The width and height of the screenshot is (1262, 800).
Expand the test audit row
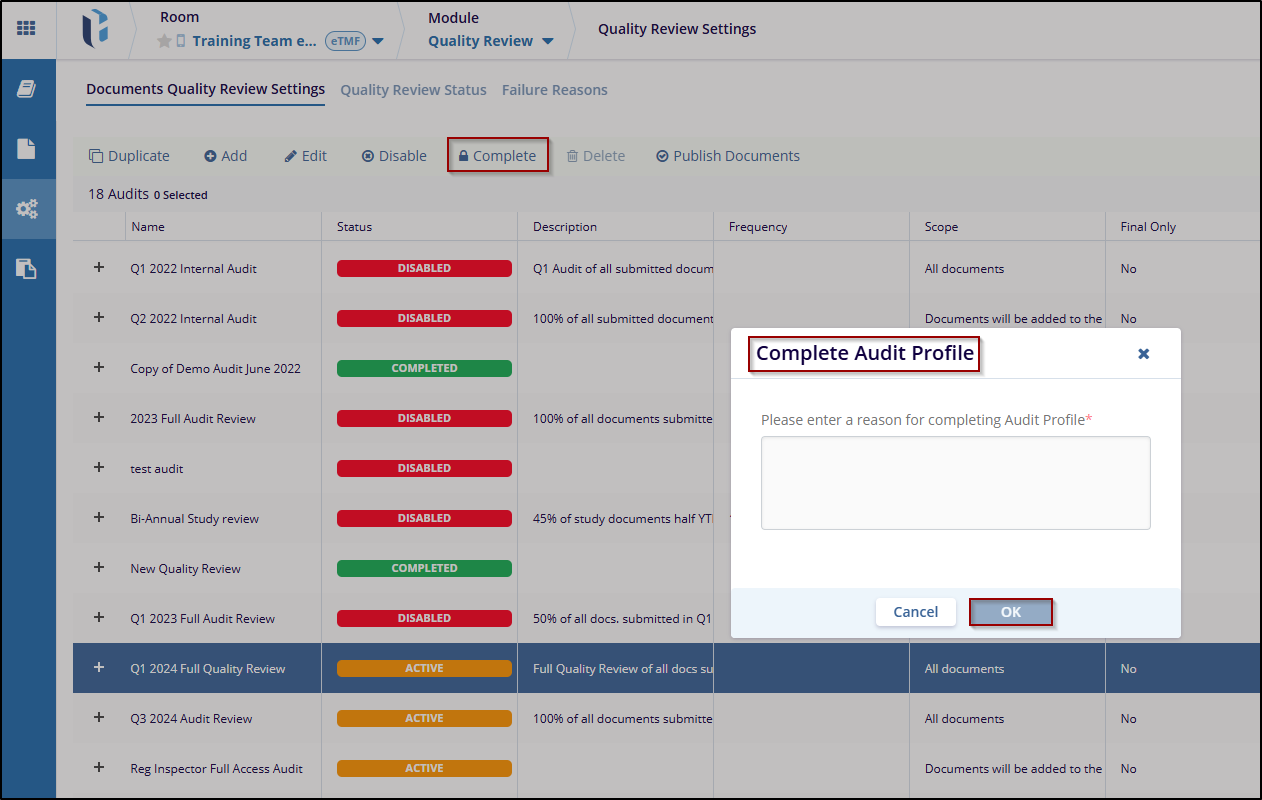click(99, 468)
